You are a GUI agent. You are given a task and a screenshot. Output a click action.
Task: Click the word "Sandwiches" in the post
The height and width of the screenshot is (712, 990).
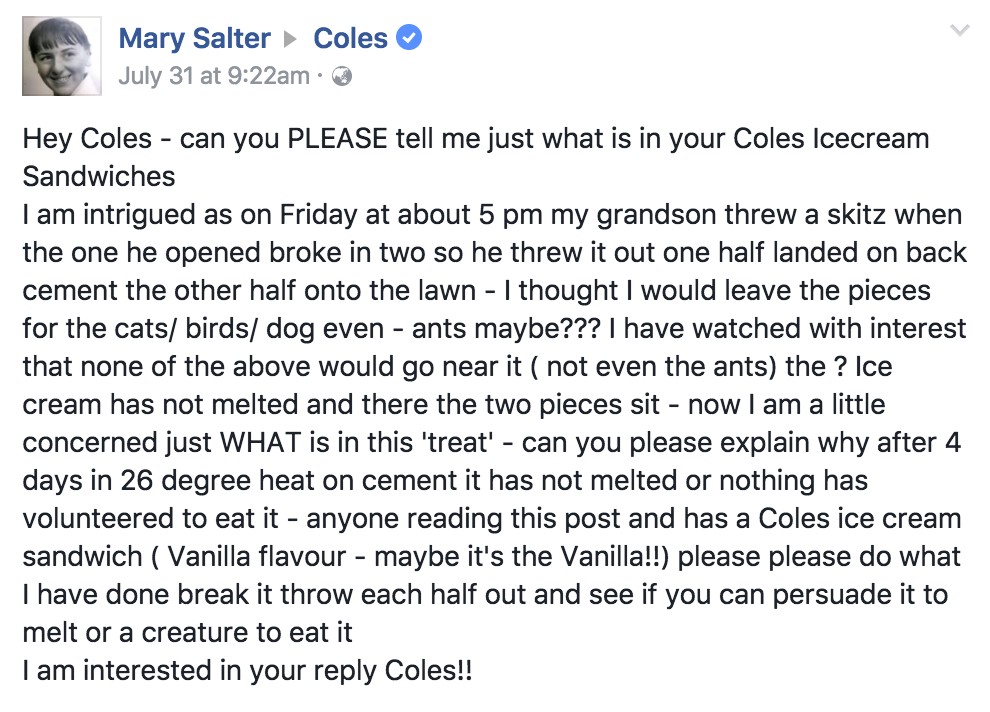tap(99, 176)
